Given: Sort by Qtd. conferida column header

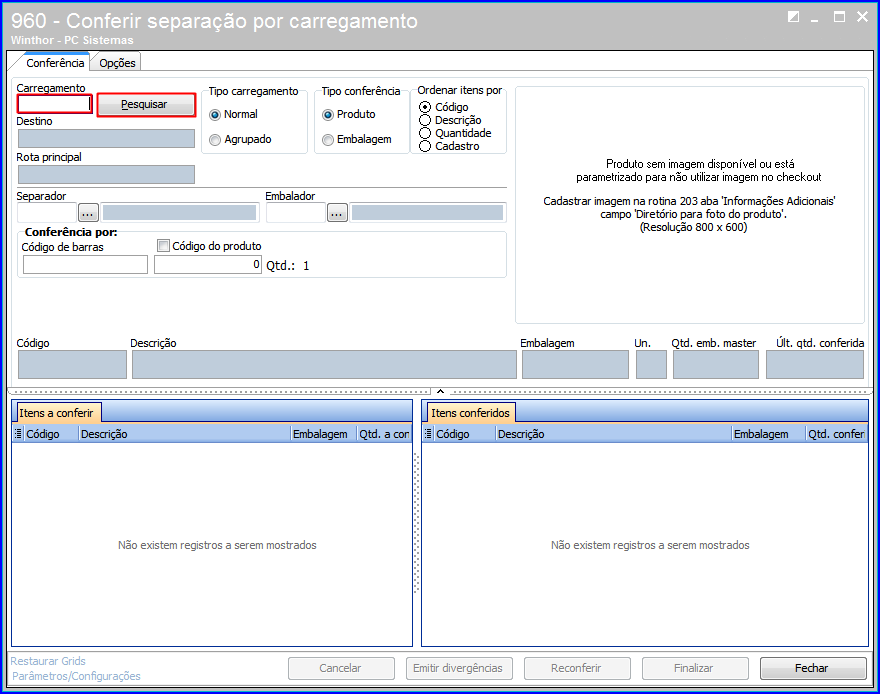Looking at the screenshot, I should pyautogui.click(x=837, y=434).
